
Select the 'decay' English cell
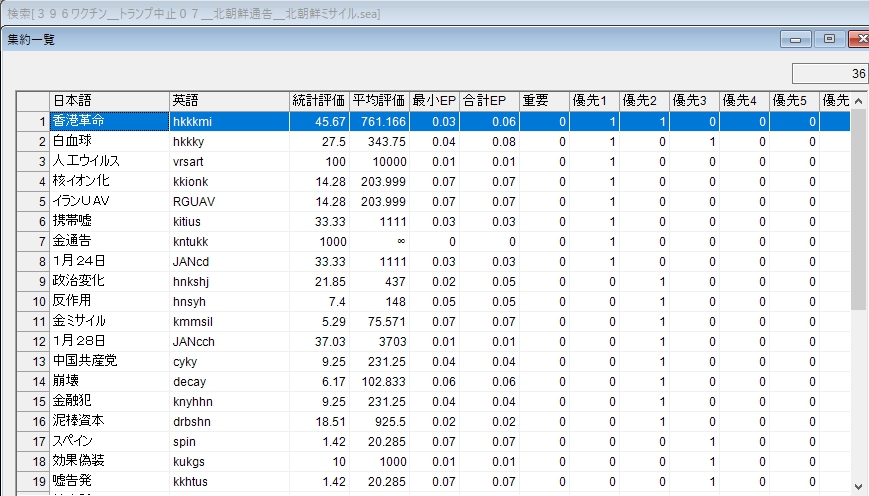229,381
